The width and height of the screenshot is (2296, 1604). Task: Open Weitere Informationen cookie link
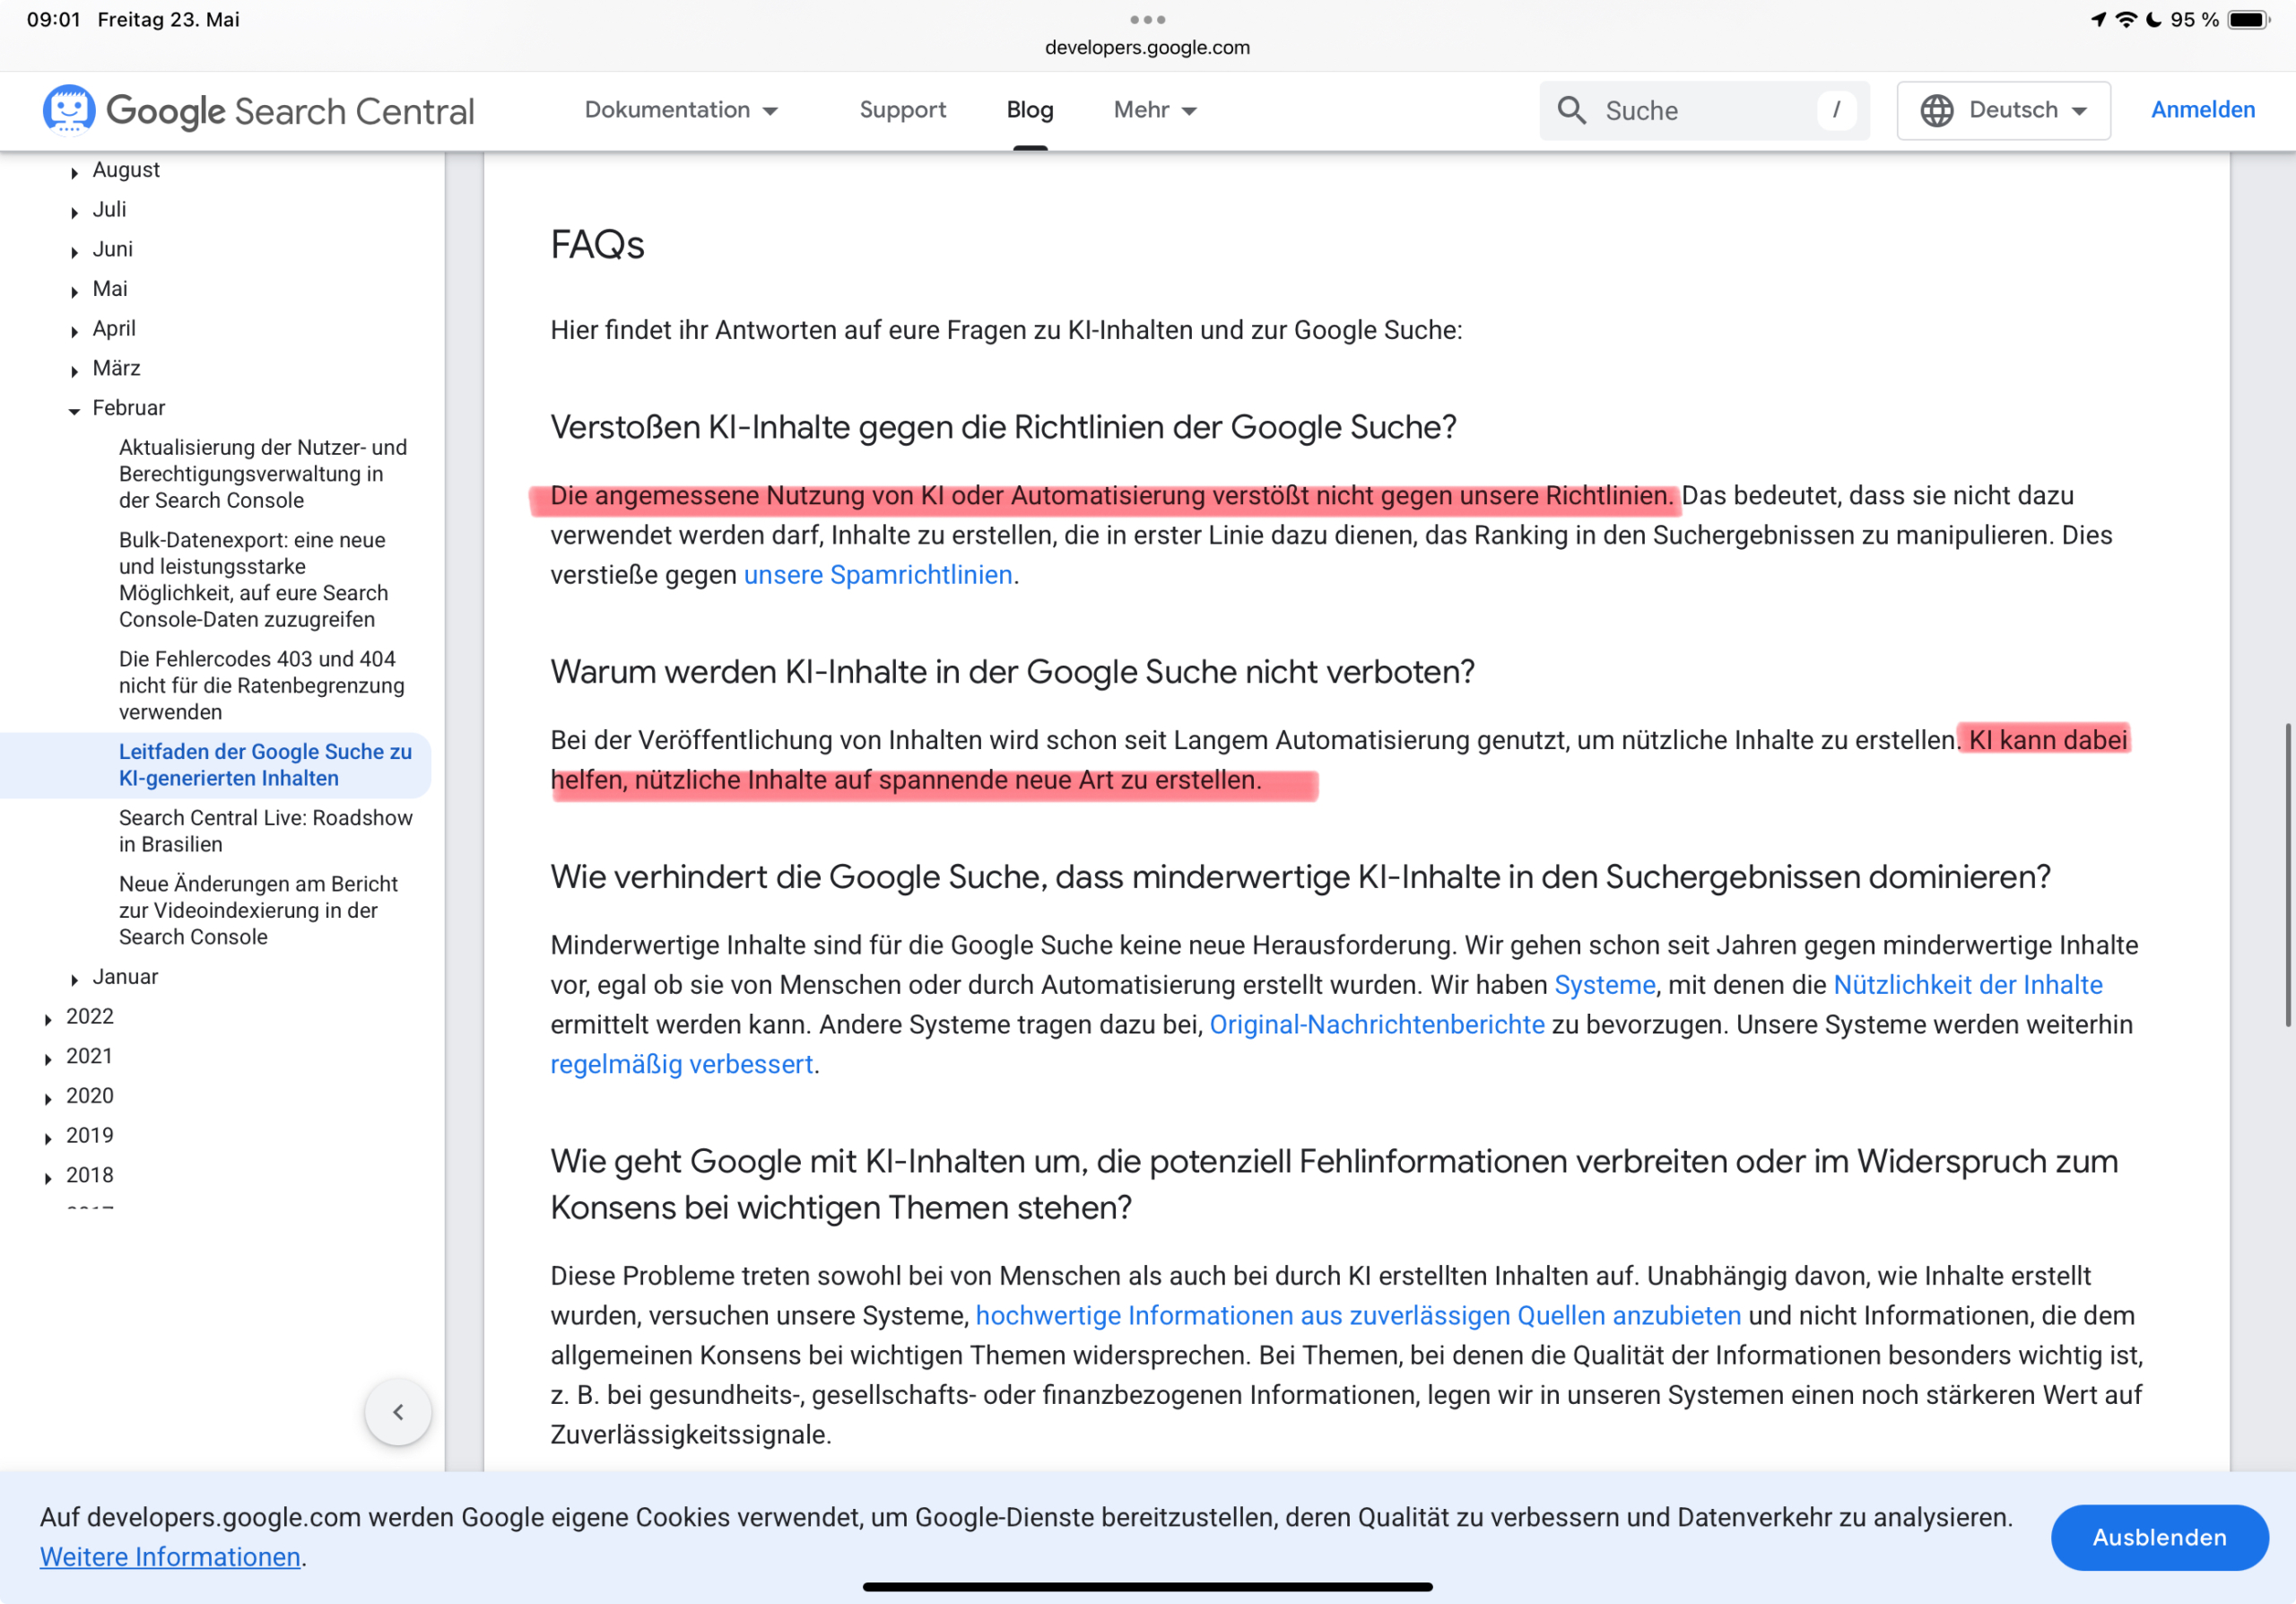tap(170, 1556)
